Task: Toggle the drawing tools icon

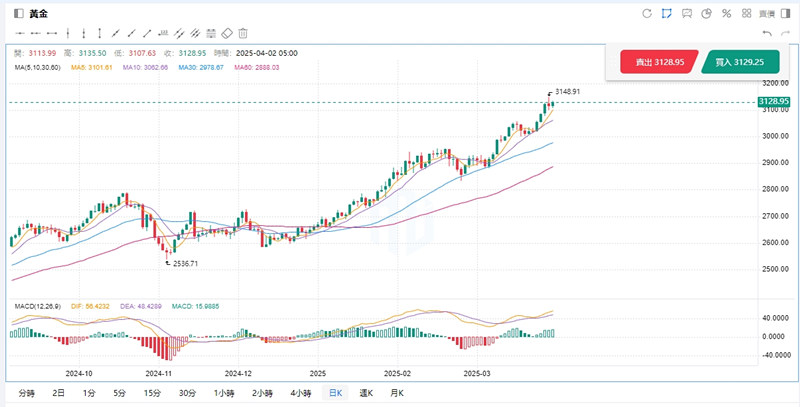Action: 666,13
